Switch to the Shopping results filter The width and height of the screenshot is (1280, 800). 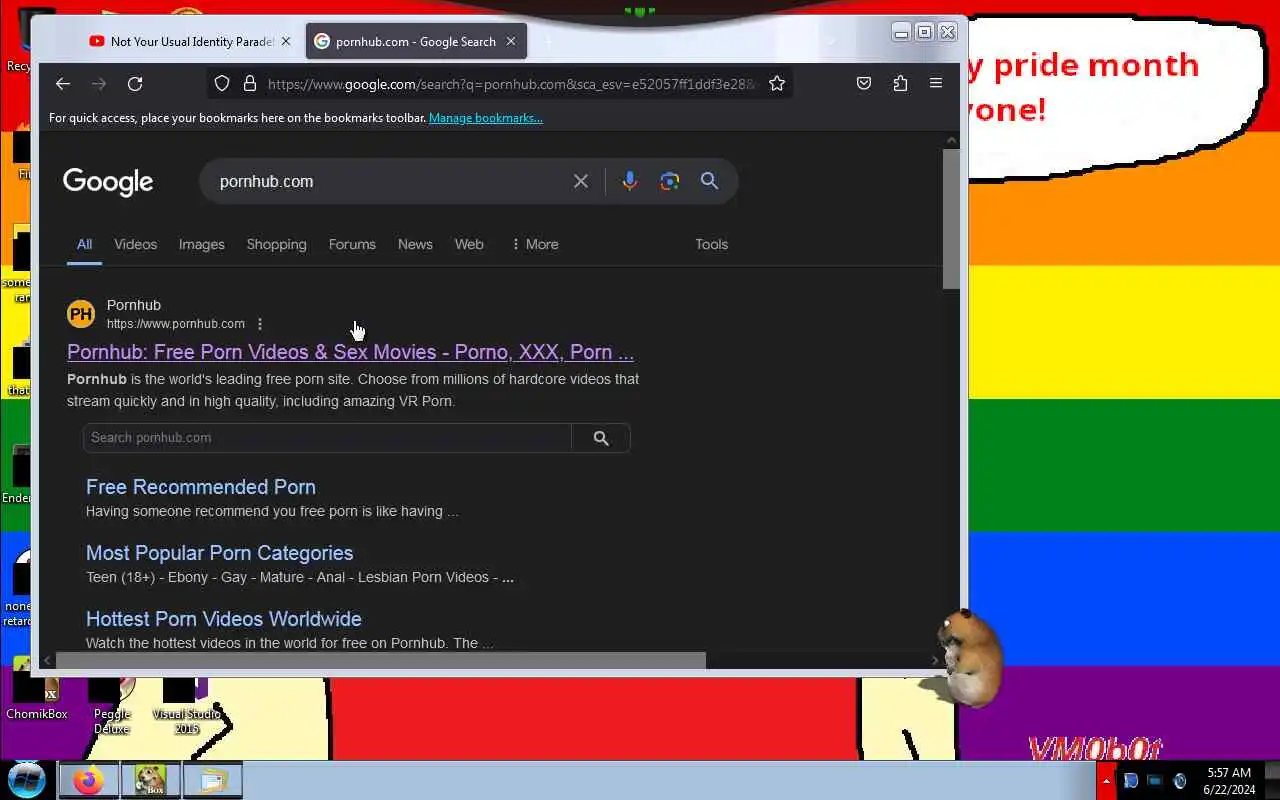click(276, 244)
